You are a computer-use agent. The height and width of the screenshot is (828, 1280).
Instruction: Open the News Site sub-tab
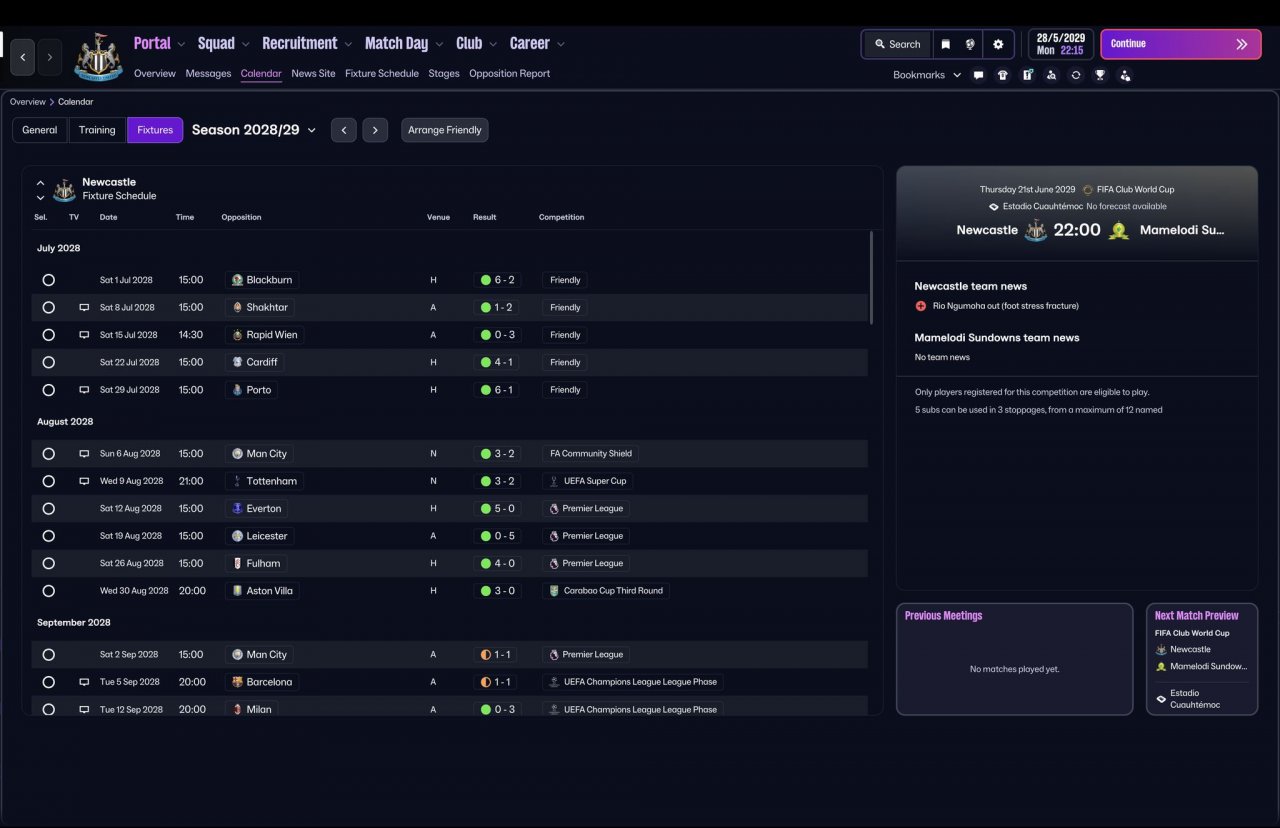tap(313, 74)
